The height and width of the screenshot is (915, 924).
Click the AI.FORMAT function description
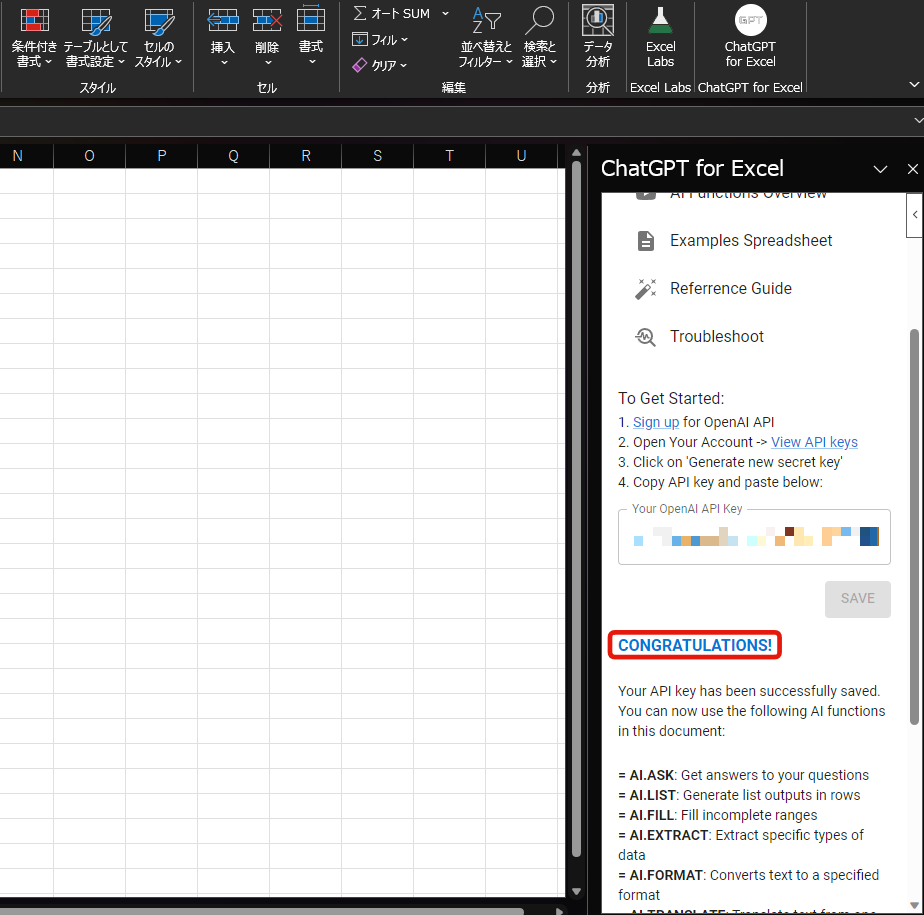748,886
